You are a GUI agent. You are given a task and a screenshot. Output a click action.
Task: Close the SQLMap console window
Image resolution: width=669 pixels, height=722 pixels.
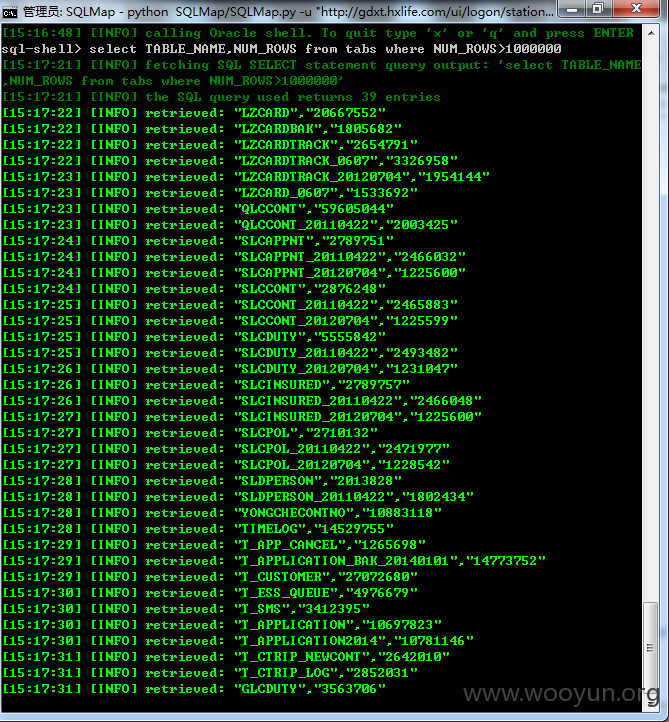point(636,9)
